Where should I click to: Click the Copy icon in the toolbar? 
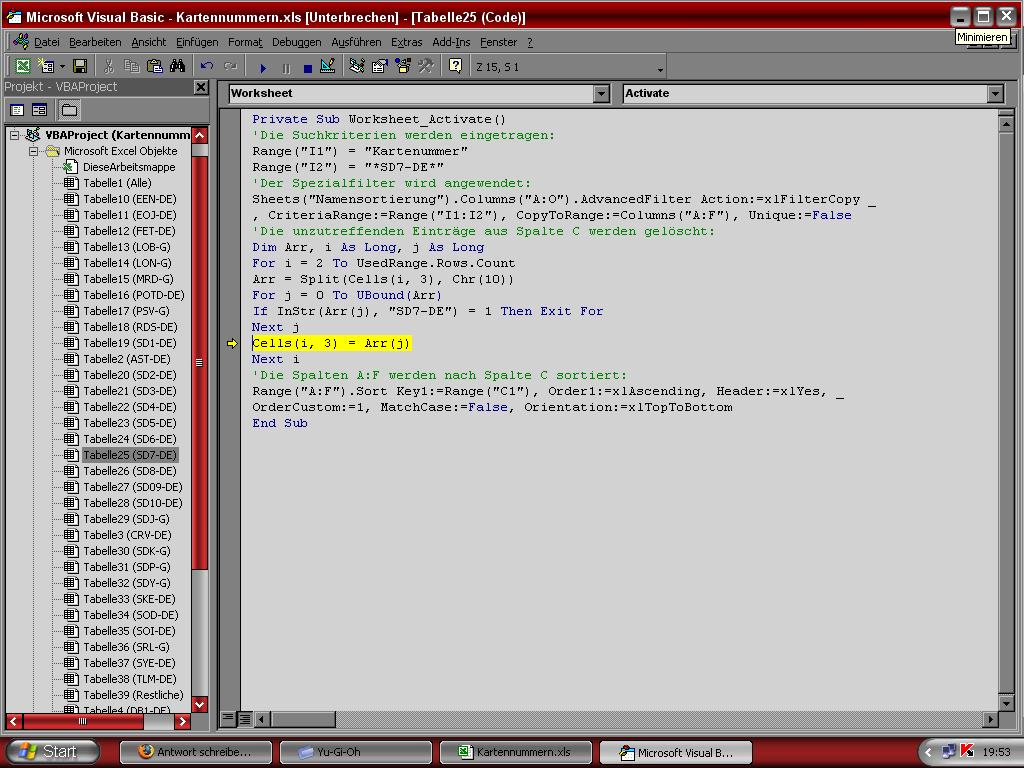click(131, 66)
